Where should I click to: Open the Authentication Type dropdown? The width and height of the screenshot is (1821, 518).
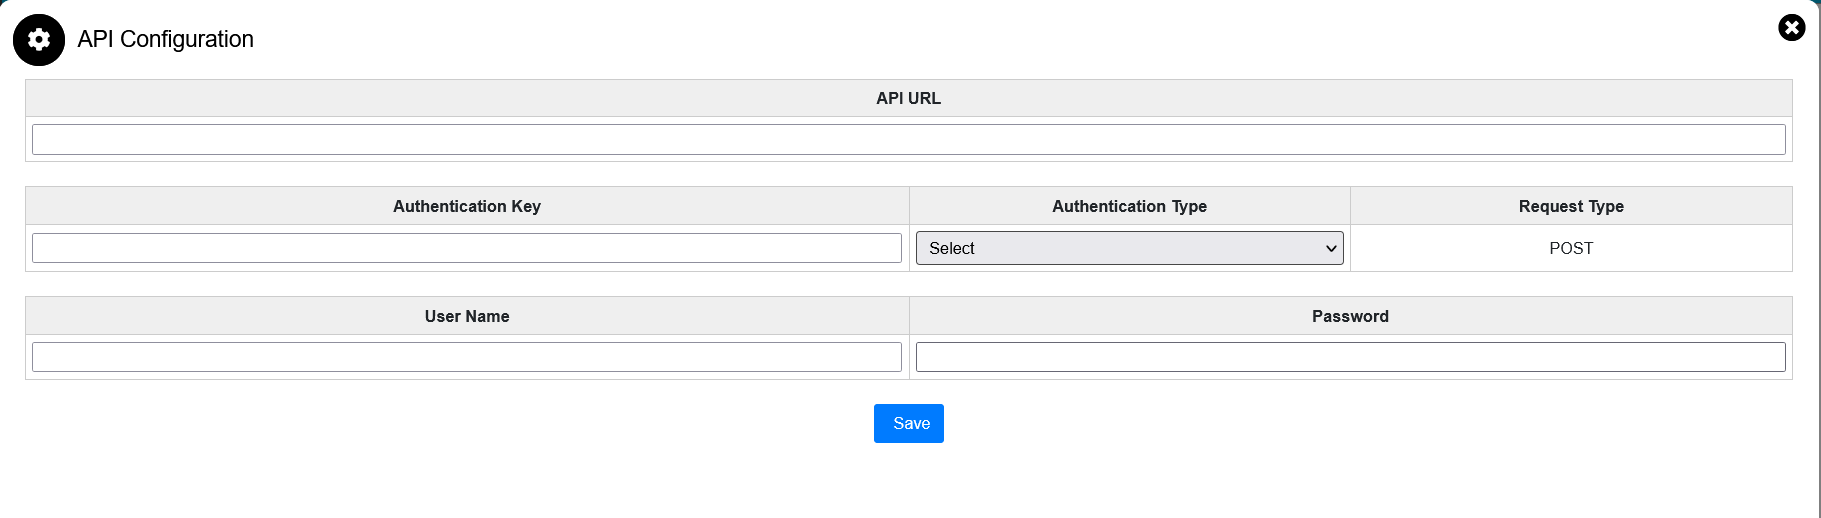point(1128,248)
